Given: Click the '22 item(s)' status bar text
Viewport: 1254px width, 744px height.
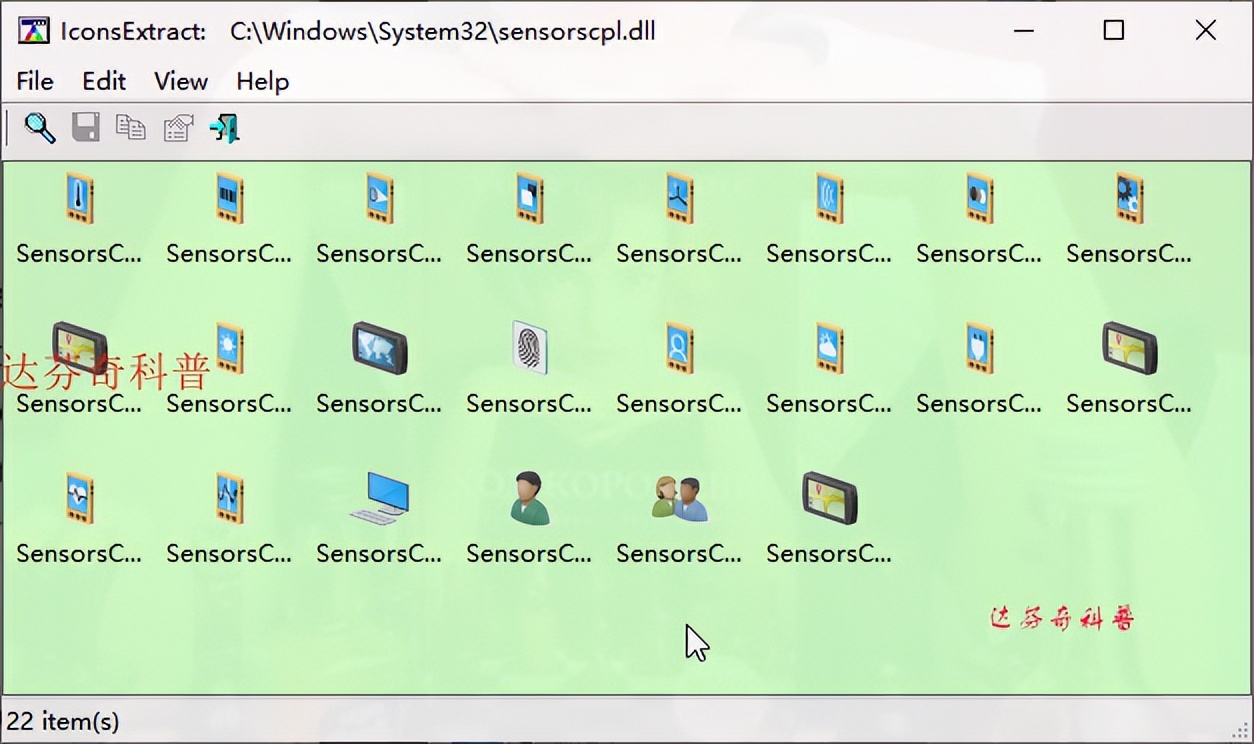Looking at the screenshot, I should tap(62, 720).
